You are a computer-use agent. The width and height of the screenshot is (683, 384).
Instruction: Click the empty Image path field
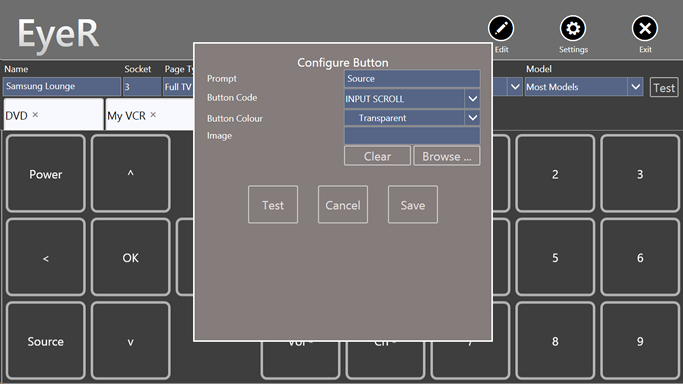(x=412, y=135)
